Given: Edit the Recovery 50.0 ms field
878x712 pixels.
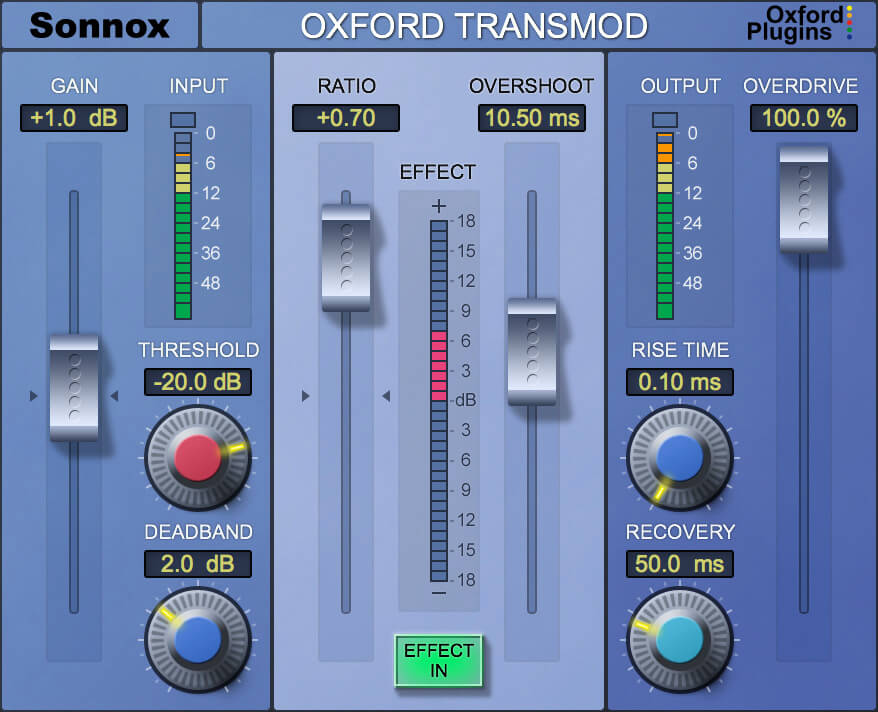Looking at the screenshot, I should point(680,564).
